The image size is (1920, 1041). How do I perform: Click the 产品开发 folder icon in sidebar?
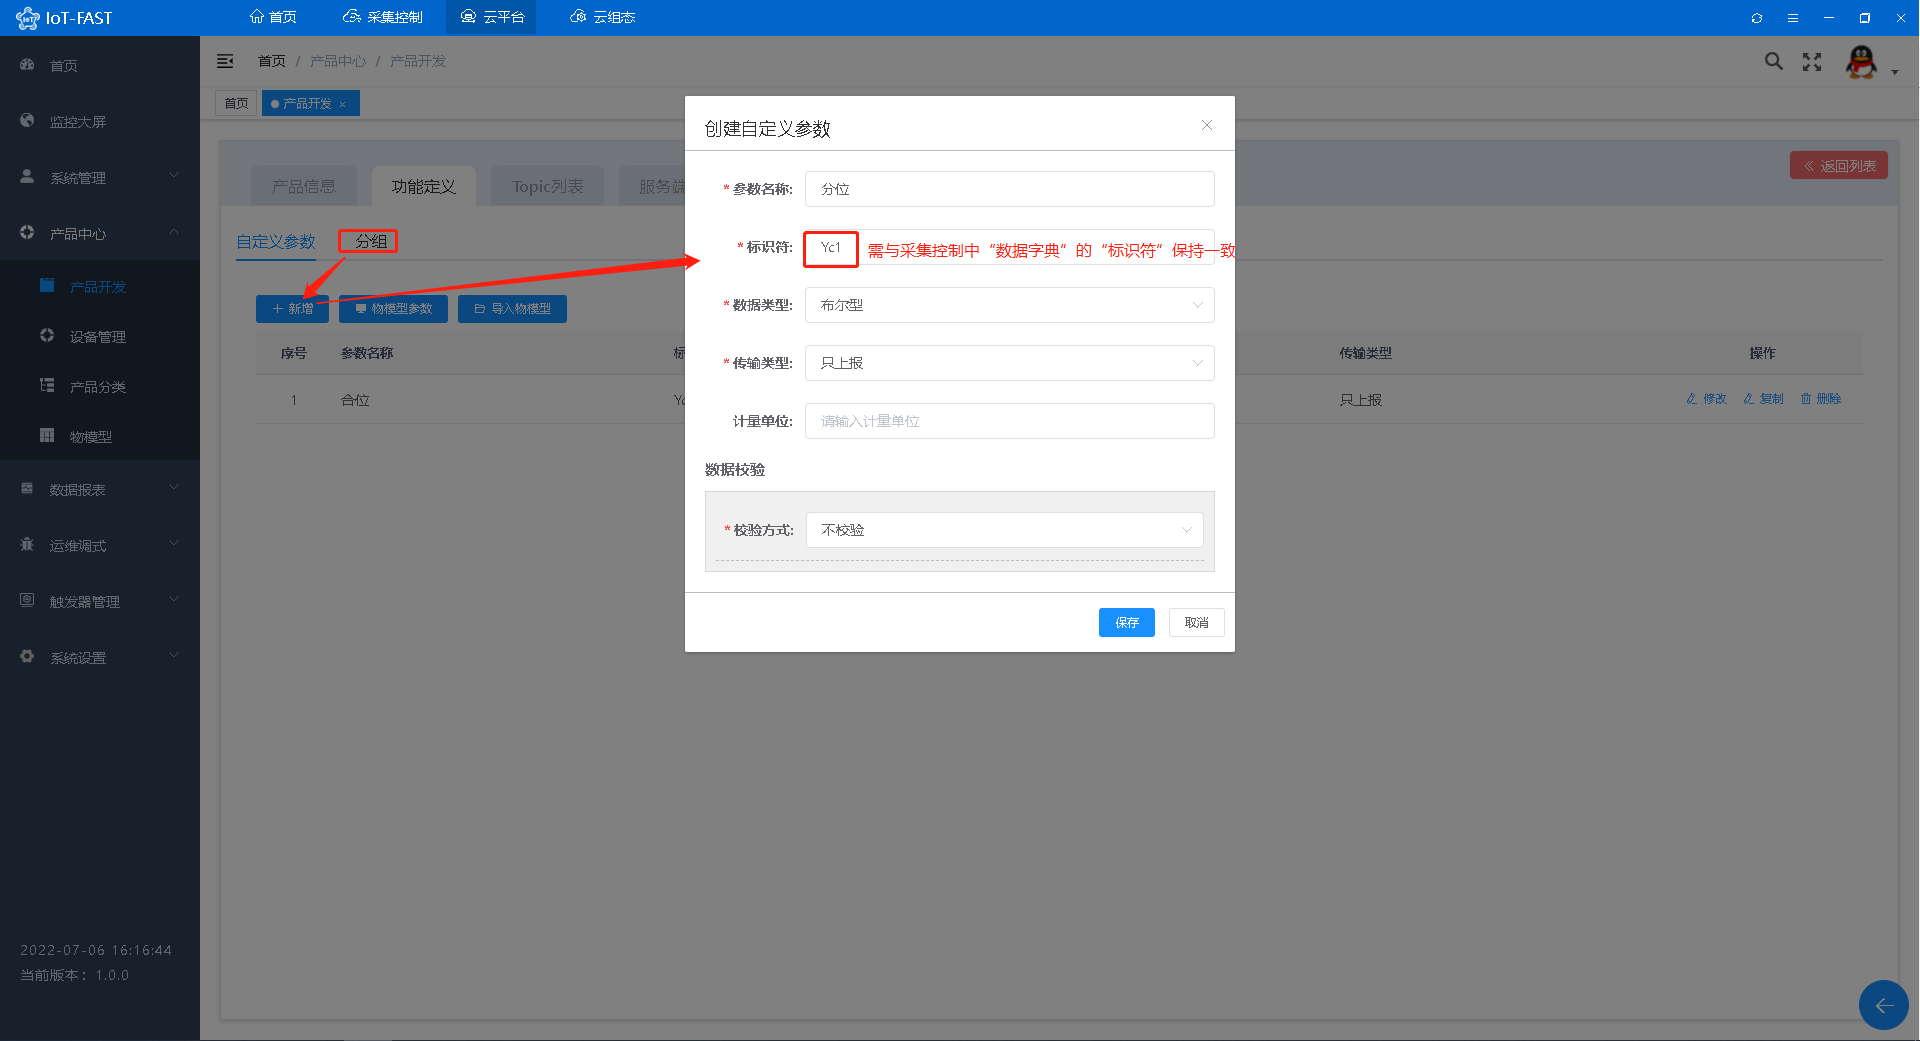[47, 285]
